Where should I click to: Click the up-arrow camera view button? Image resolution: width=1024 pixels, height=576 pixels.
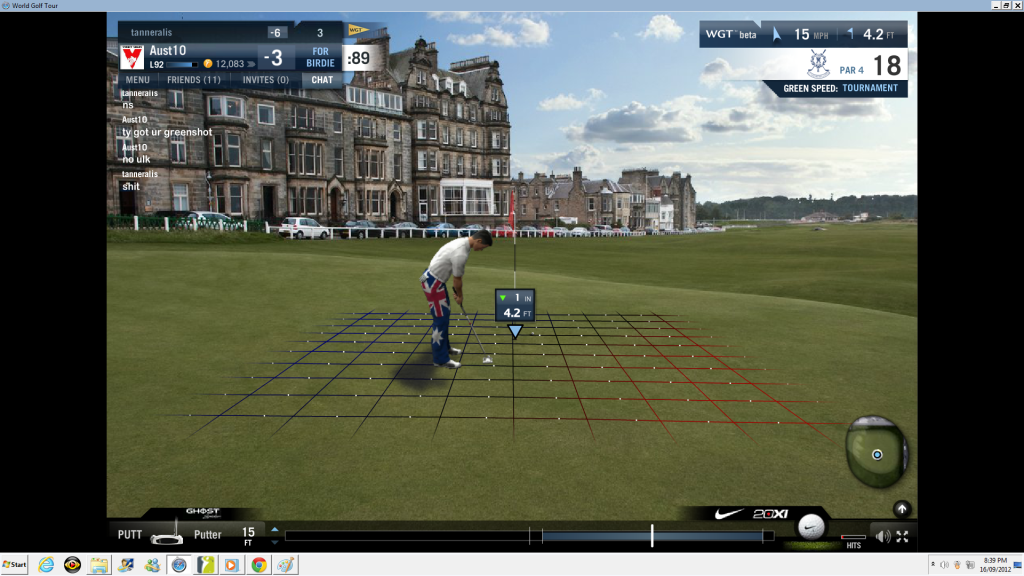(x=902, y=509)
